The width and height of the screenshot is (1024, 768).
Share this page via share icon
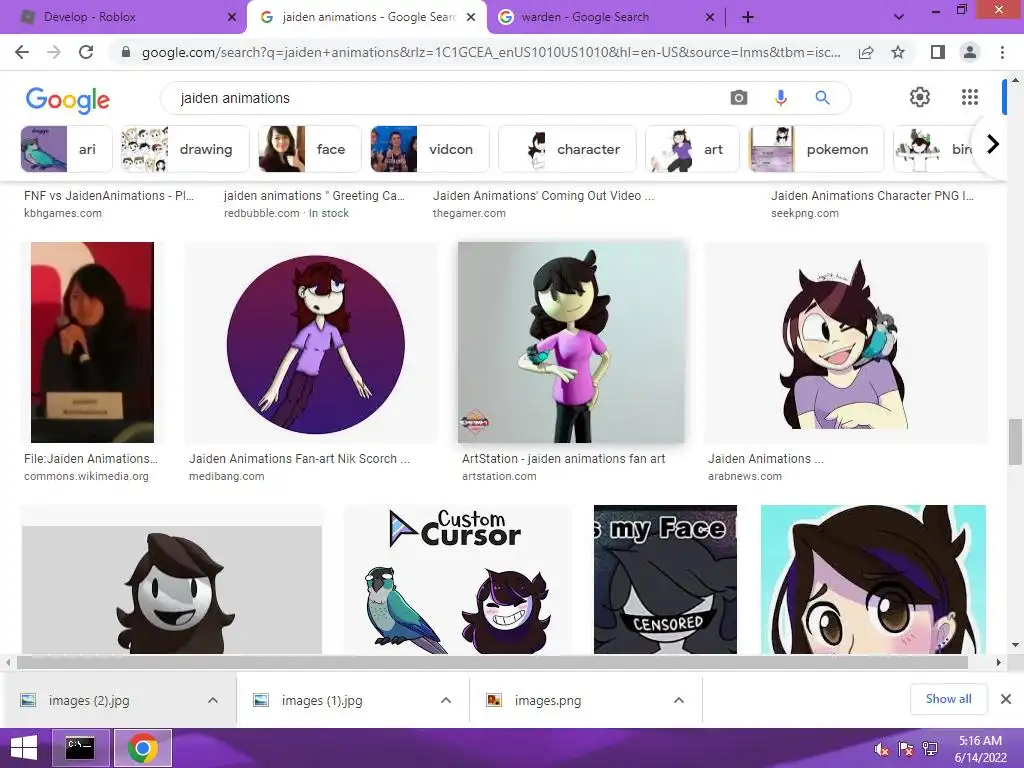coord(866,52)
